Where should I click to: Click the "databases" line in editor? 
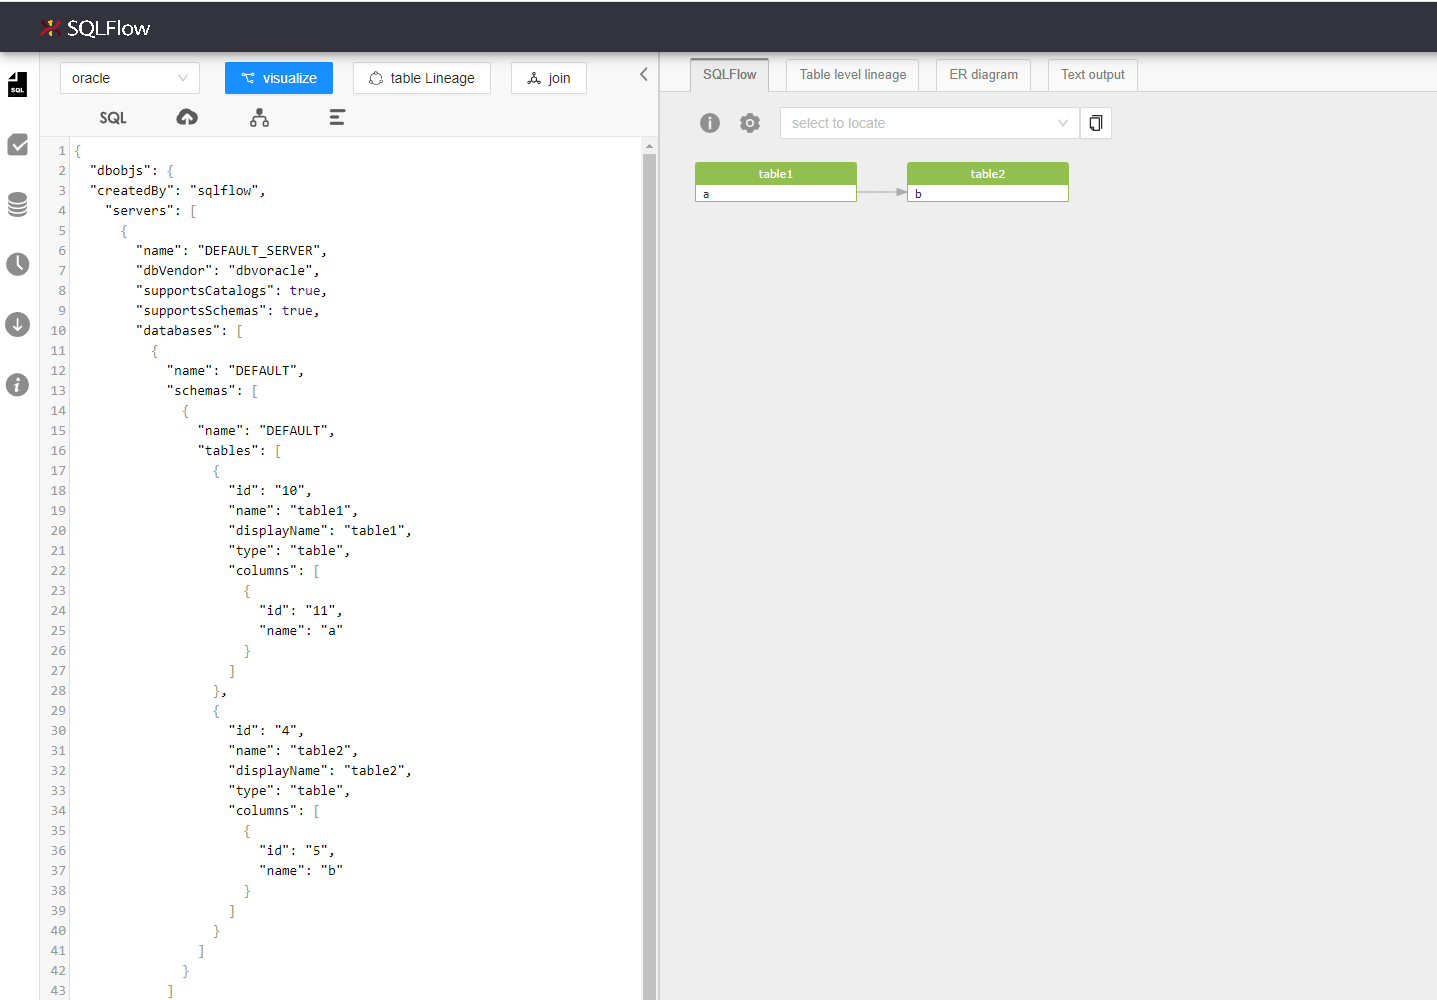tap(190, 331)
